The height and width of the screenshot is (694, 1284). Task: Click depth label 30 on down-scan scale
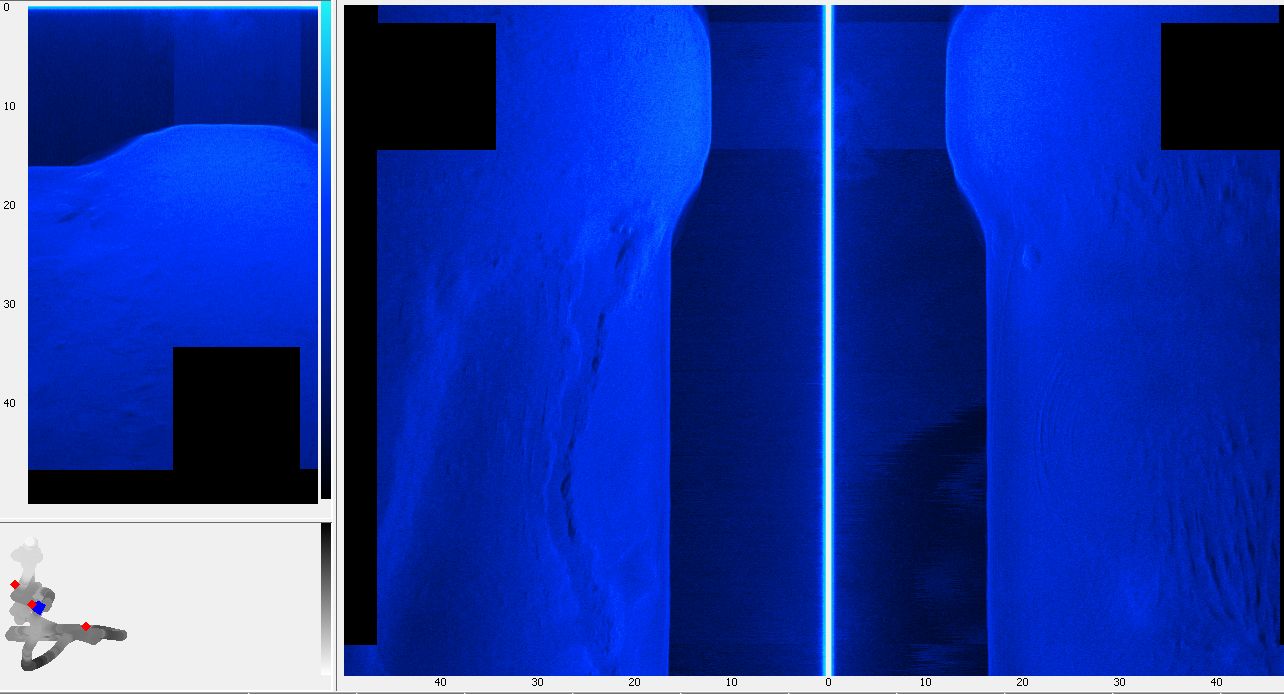click(x=9, y=304)
